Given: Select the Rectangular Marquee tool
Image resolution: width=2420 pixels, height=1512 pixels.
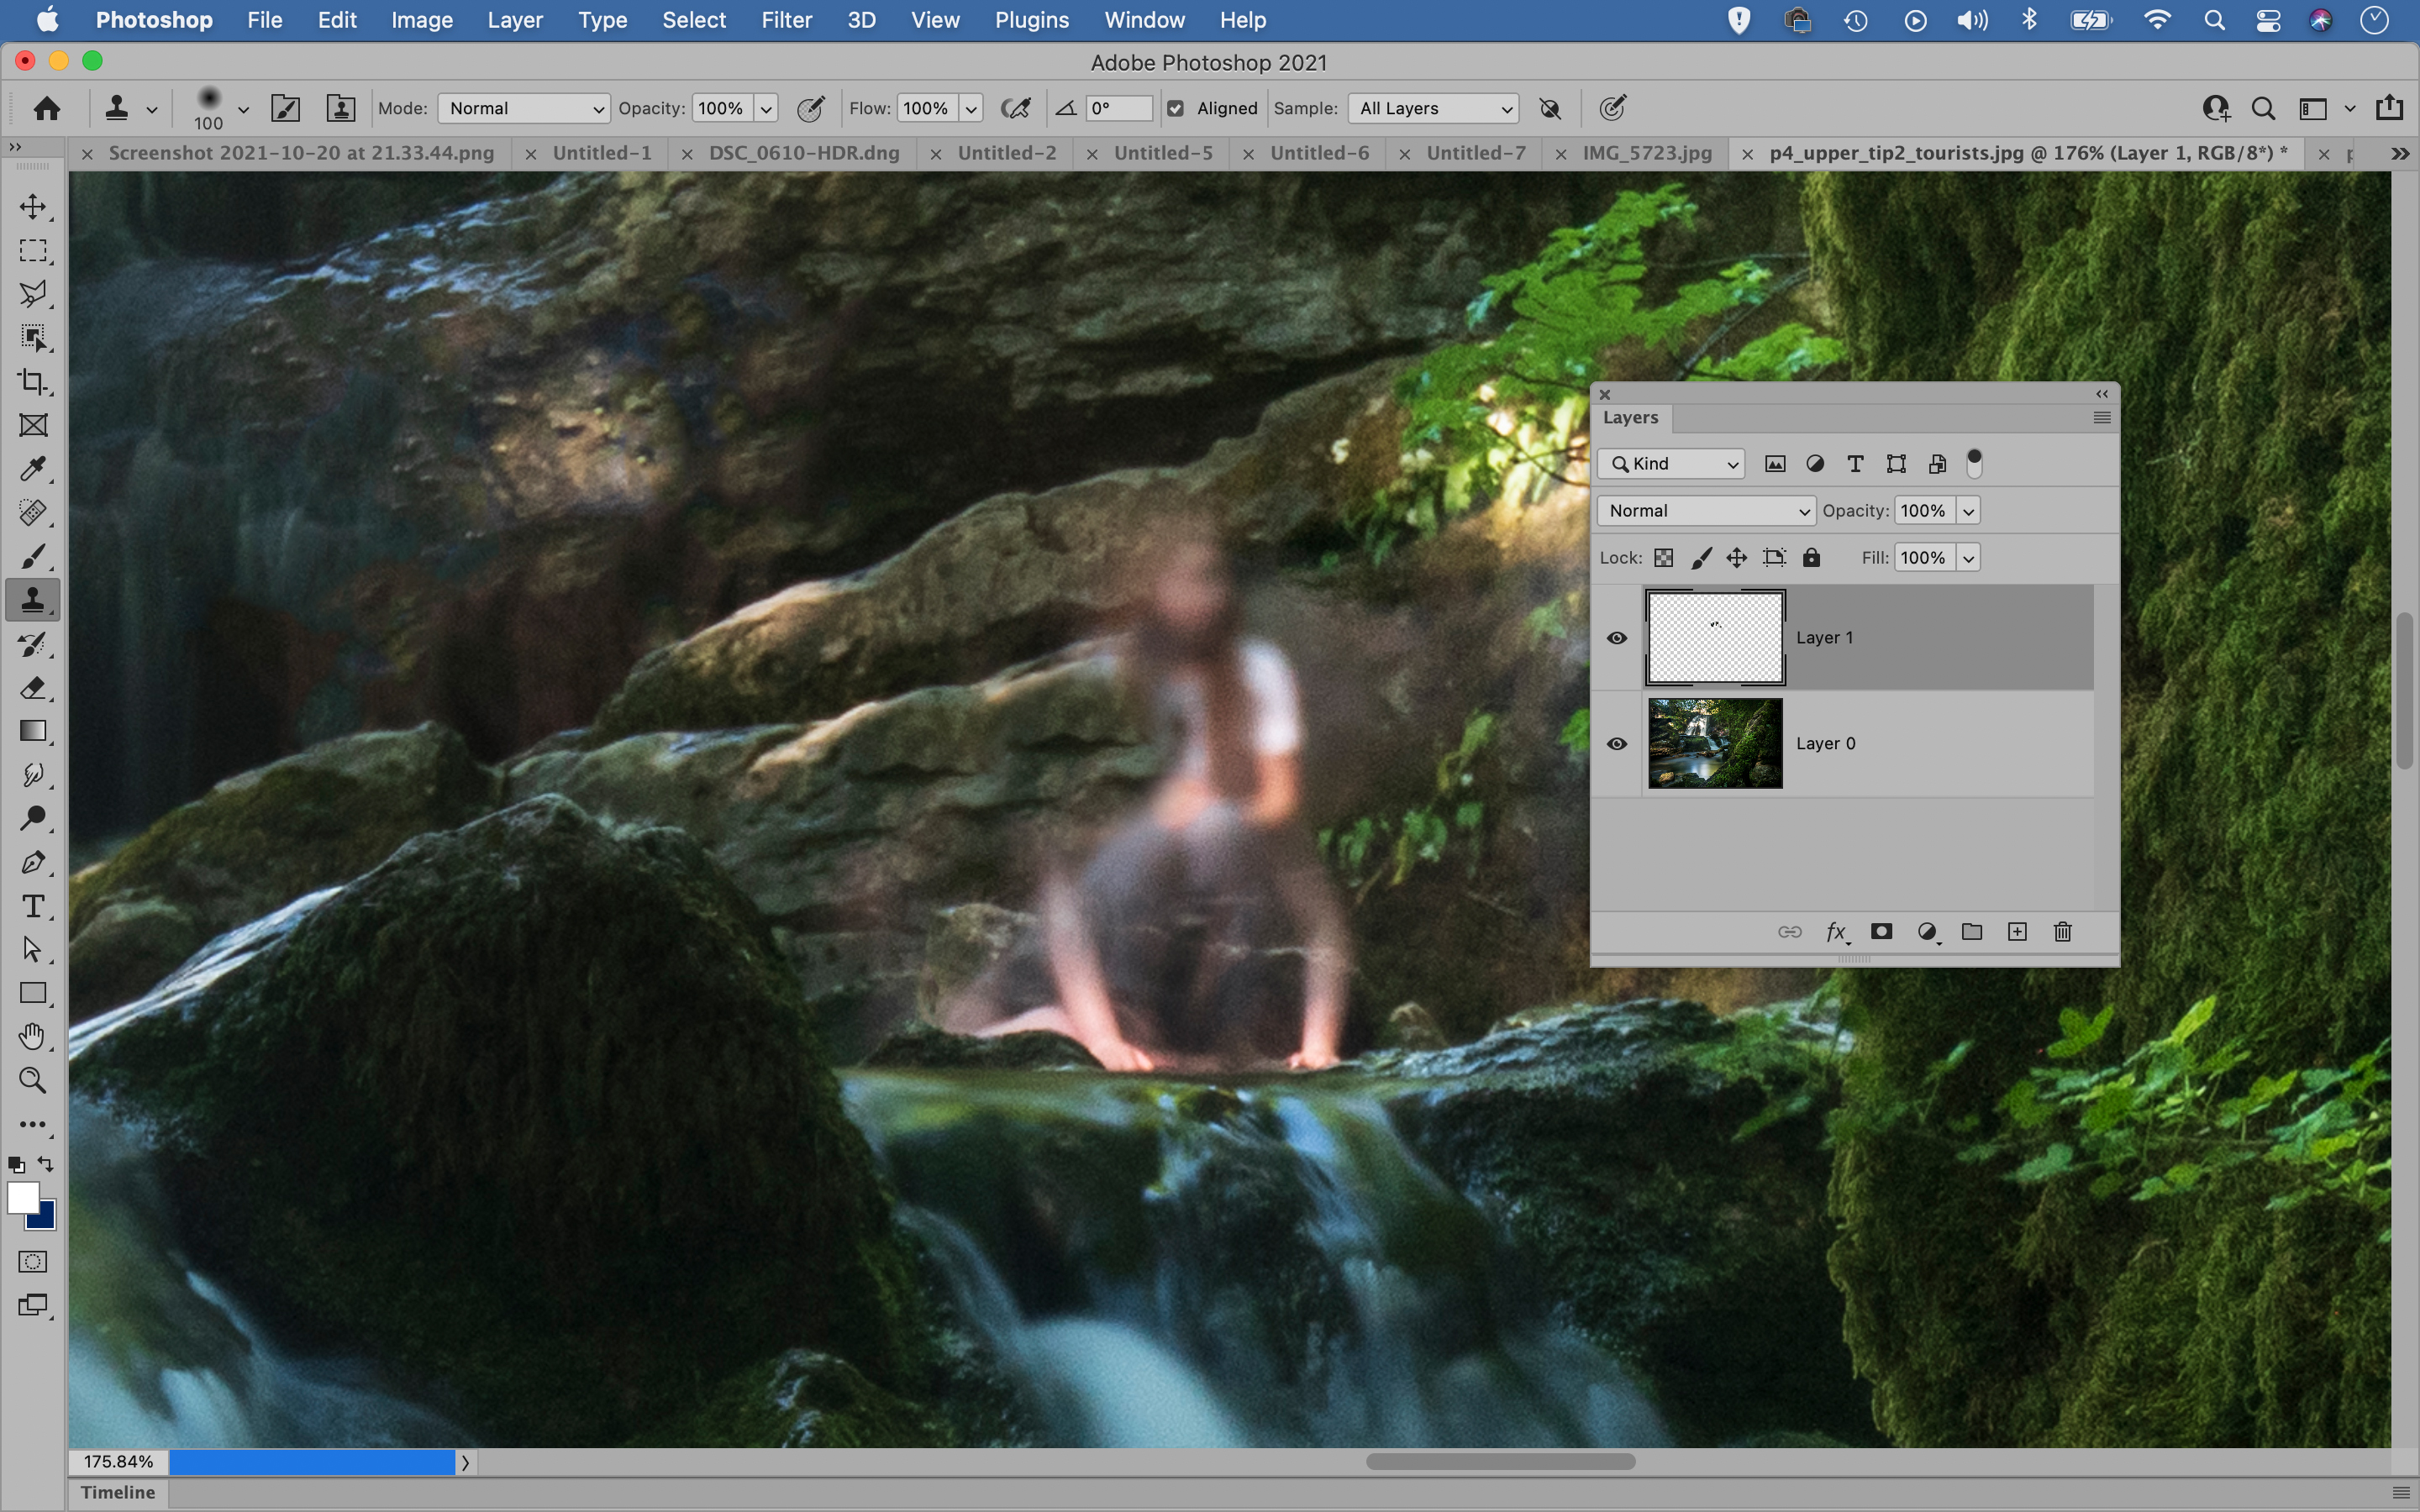Looking at the screenshot, I should [33, 250].
